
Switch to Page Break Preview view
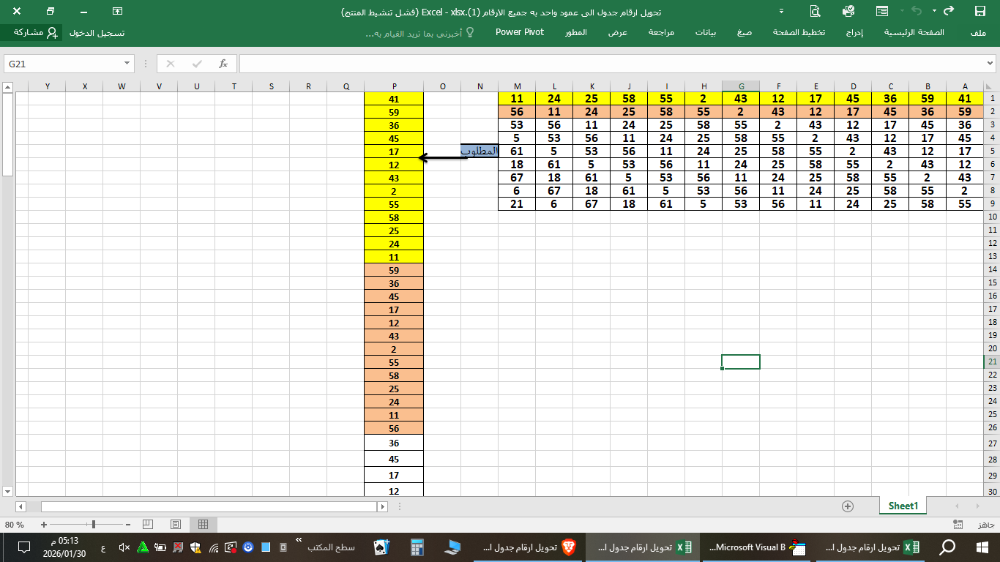coord(147,524)
